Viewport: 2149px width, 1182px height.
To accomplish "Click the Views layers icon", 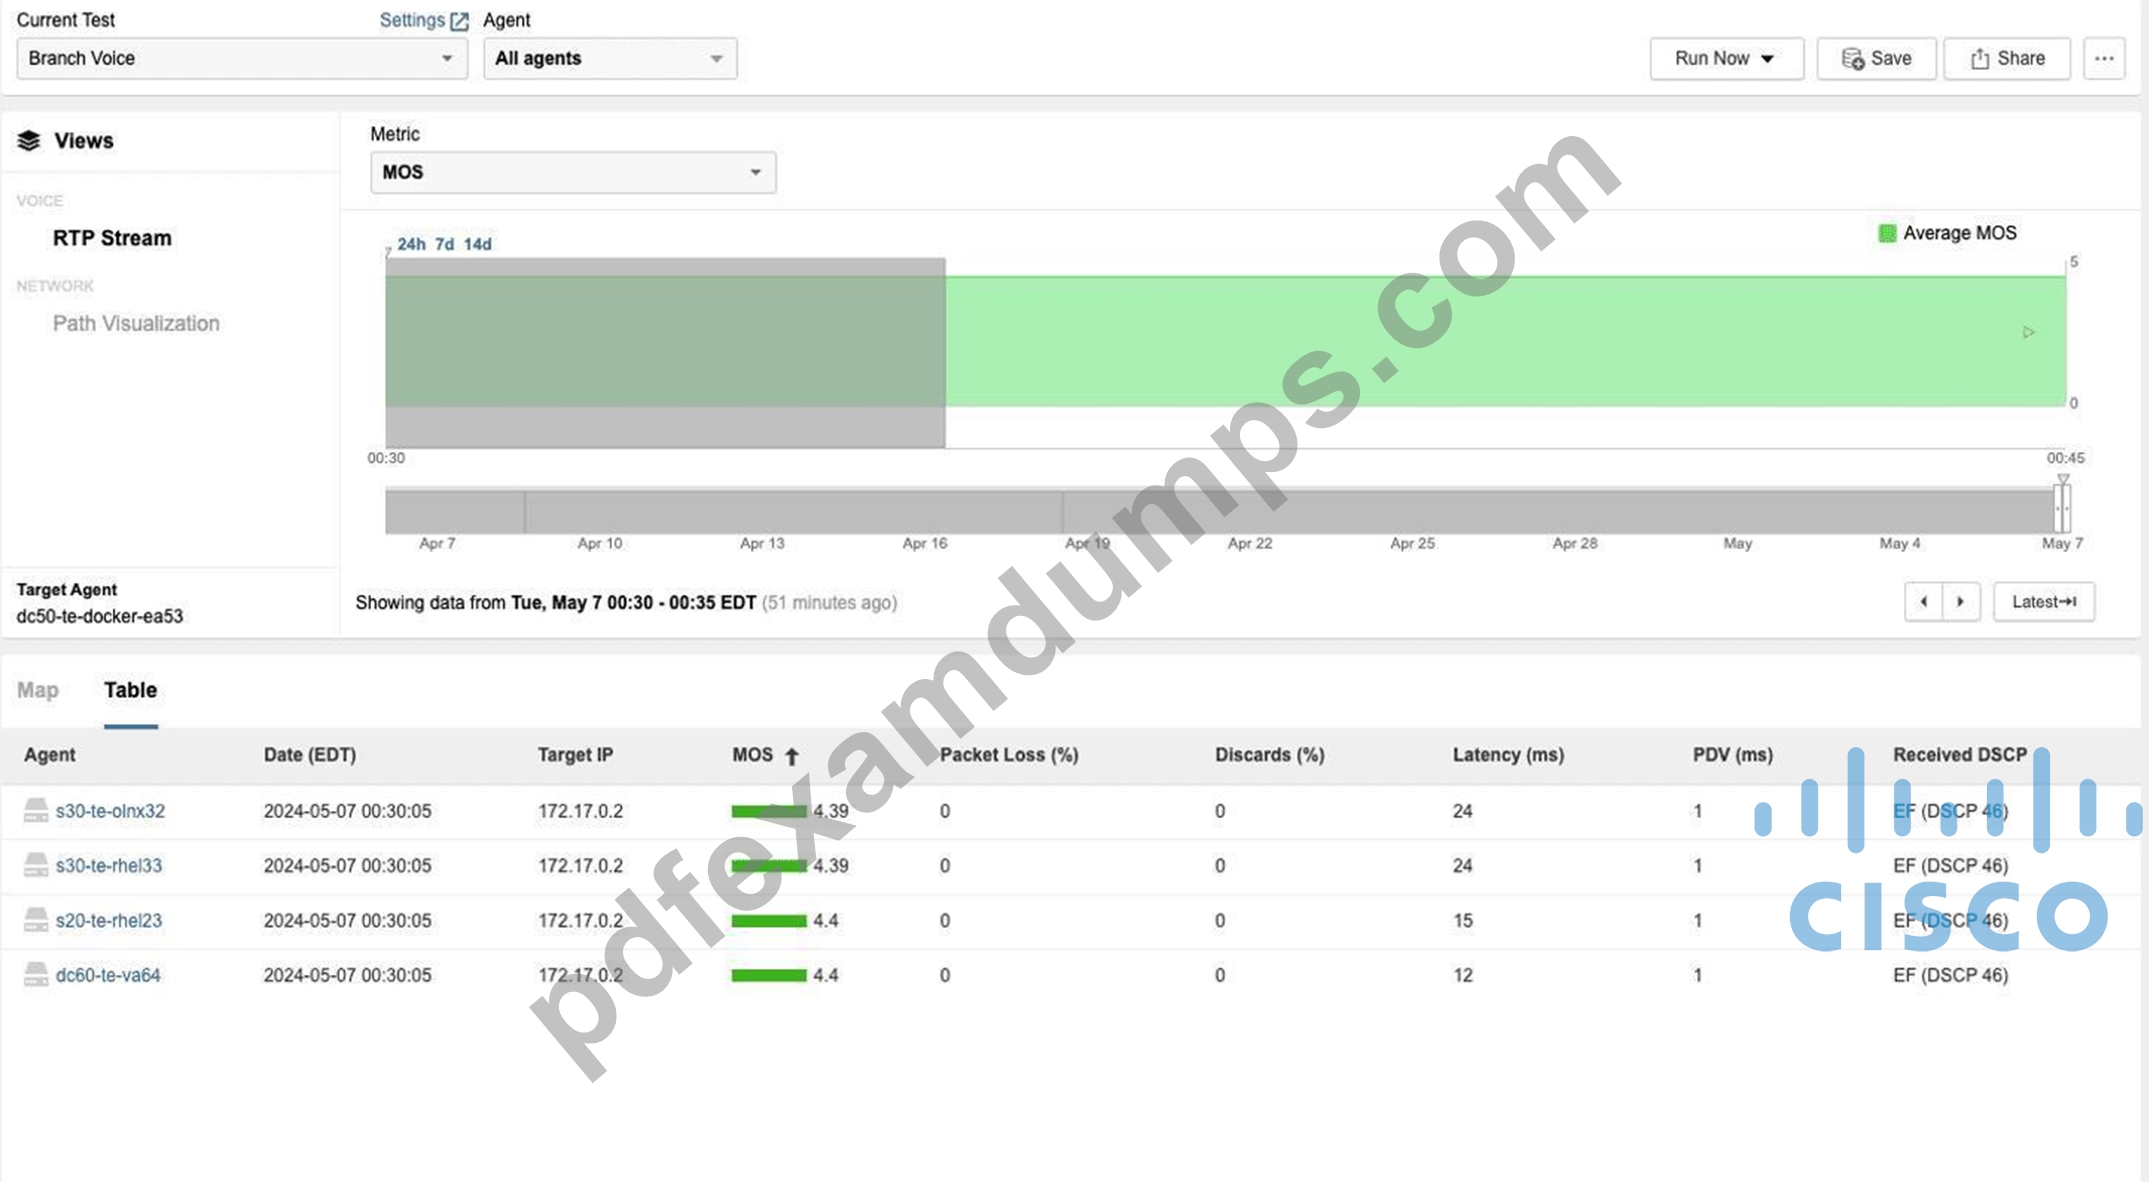I will [x=29, y=141].
